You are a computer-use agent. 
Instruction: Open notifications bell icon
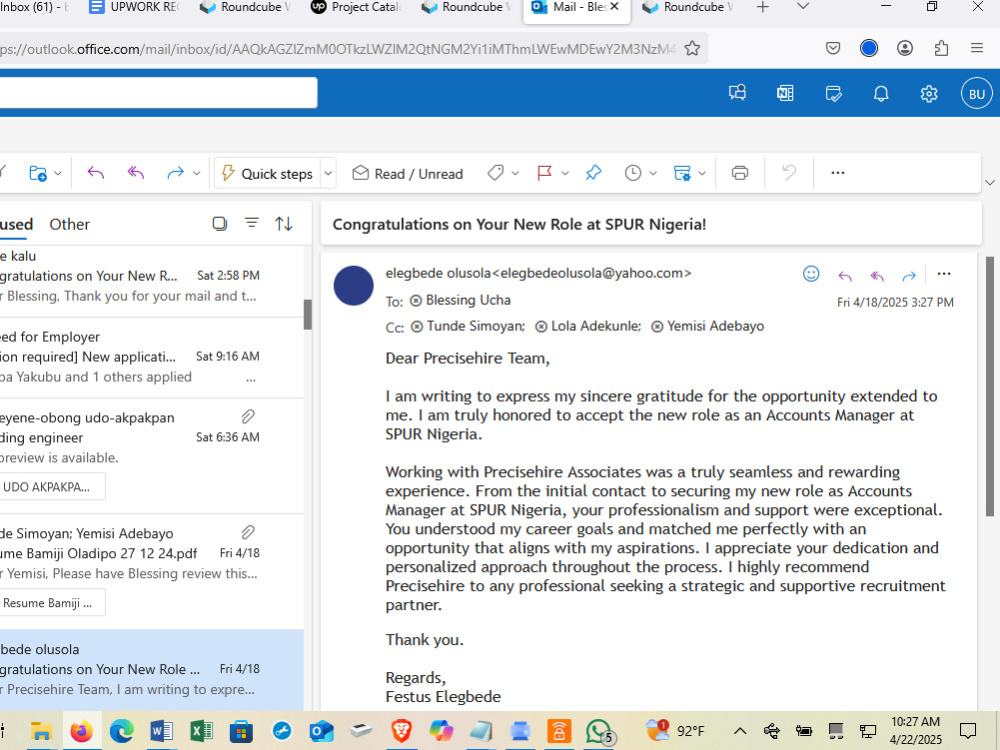click(x=881, y=94)
